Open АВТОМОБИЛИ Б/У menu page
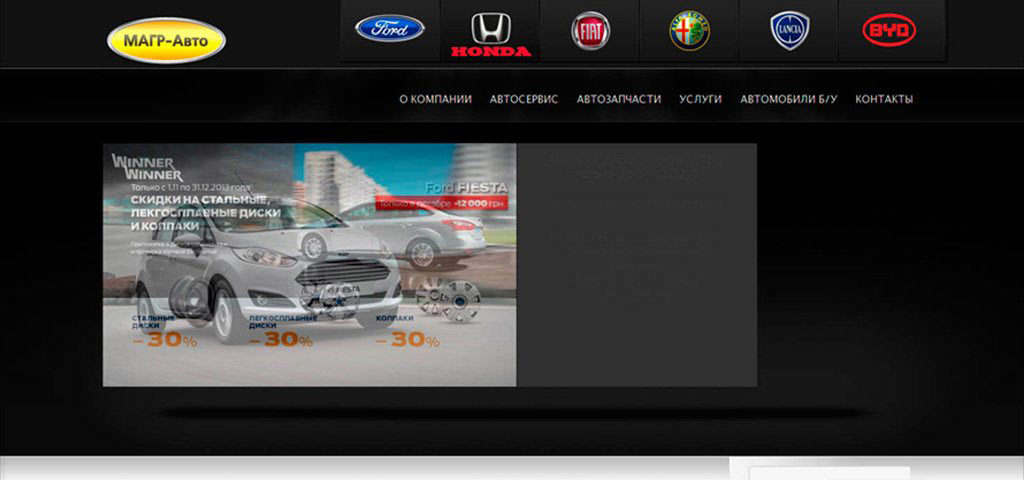 pos(788,99)
